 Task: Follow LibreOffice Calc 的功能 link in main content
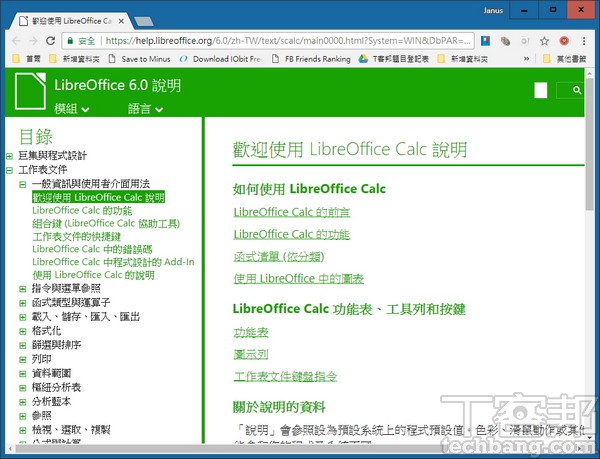point(292,234)
